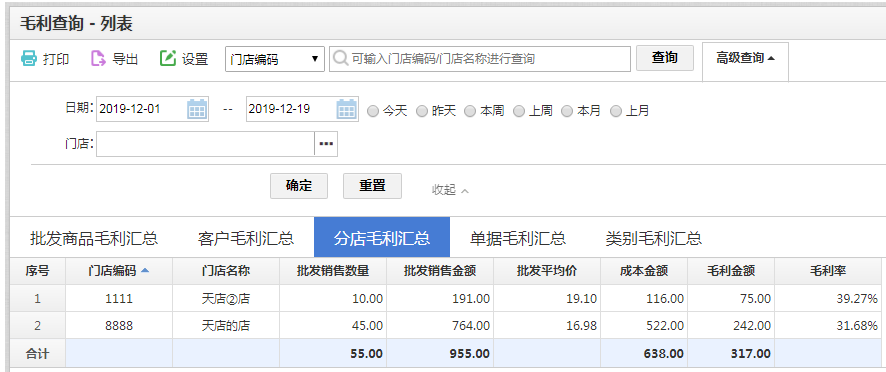Click the 批发平均价 column header
886x372 pixels.
click(547, 271)
